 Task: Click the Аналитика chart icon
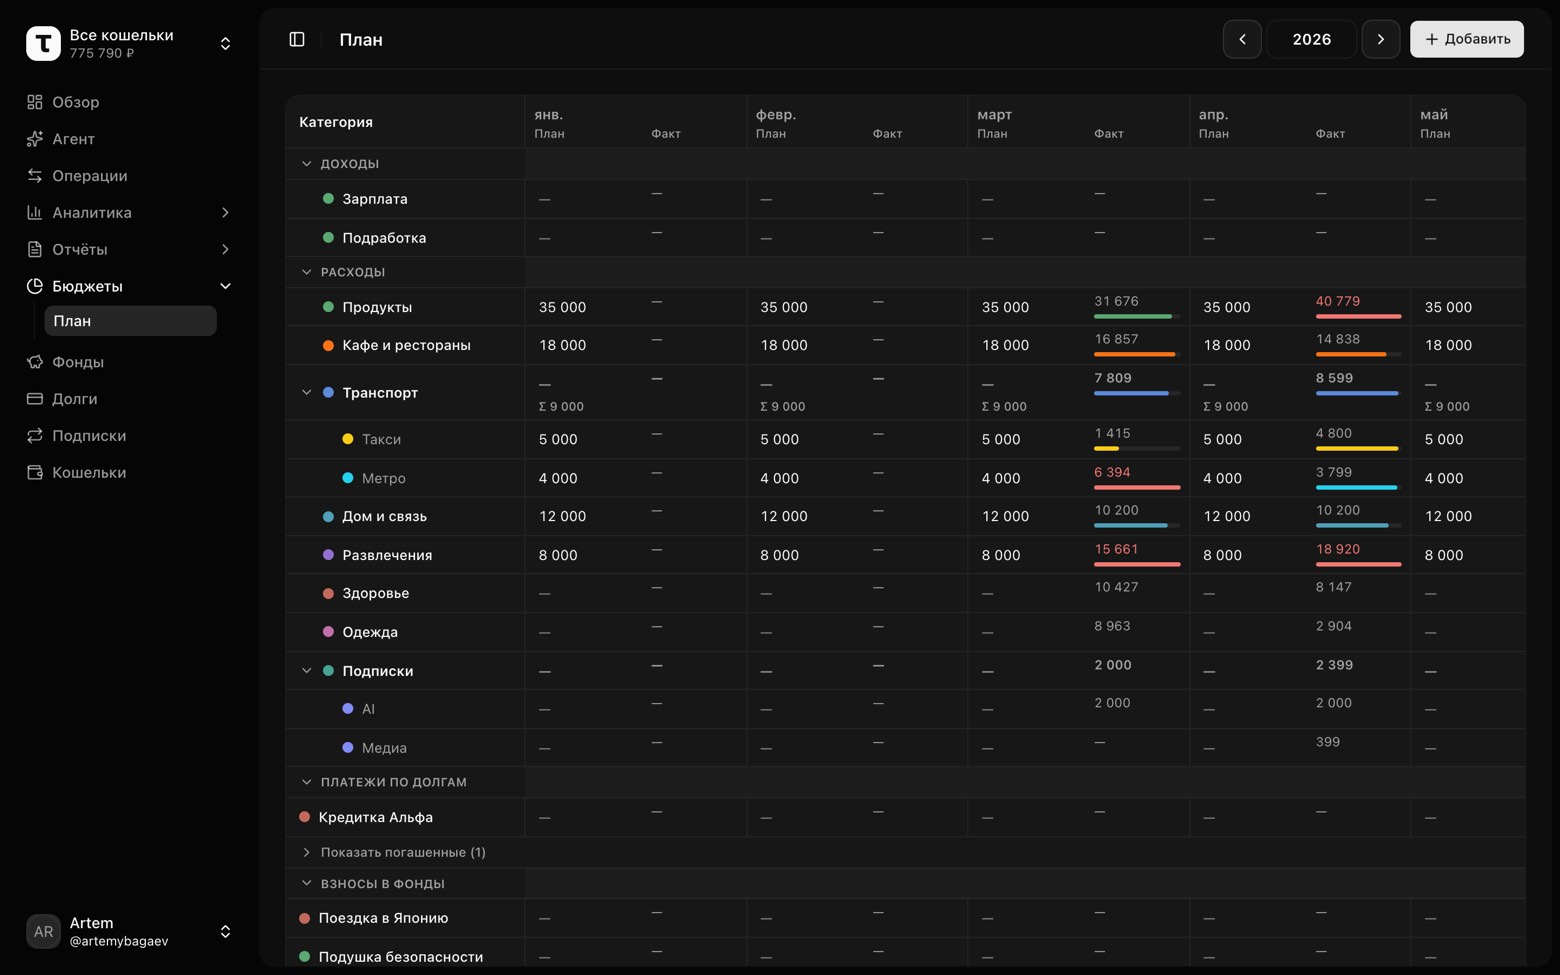tap(35, 212)
